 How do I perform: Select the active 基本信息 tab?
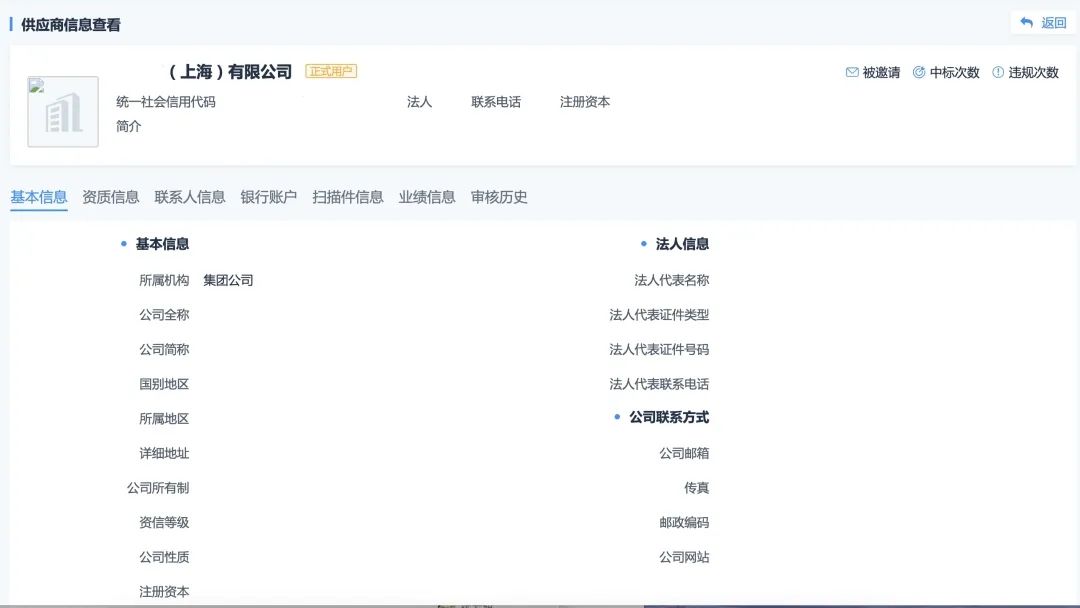(38, 196)
